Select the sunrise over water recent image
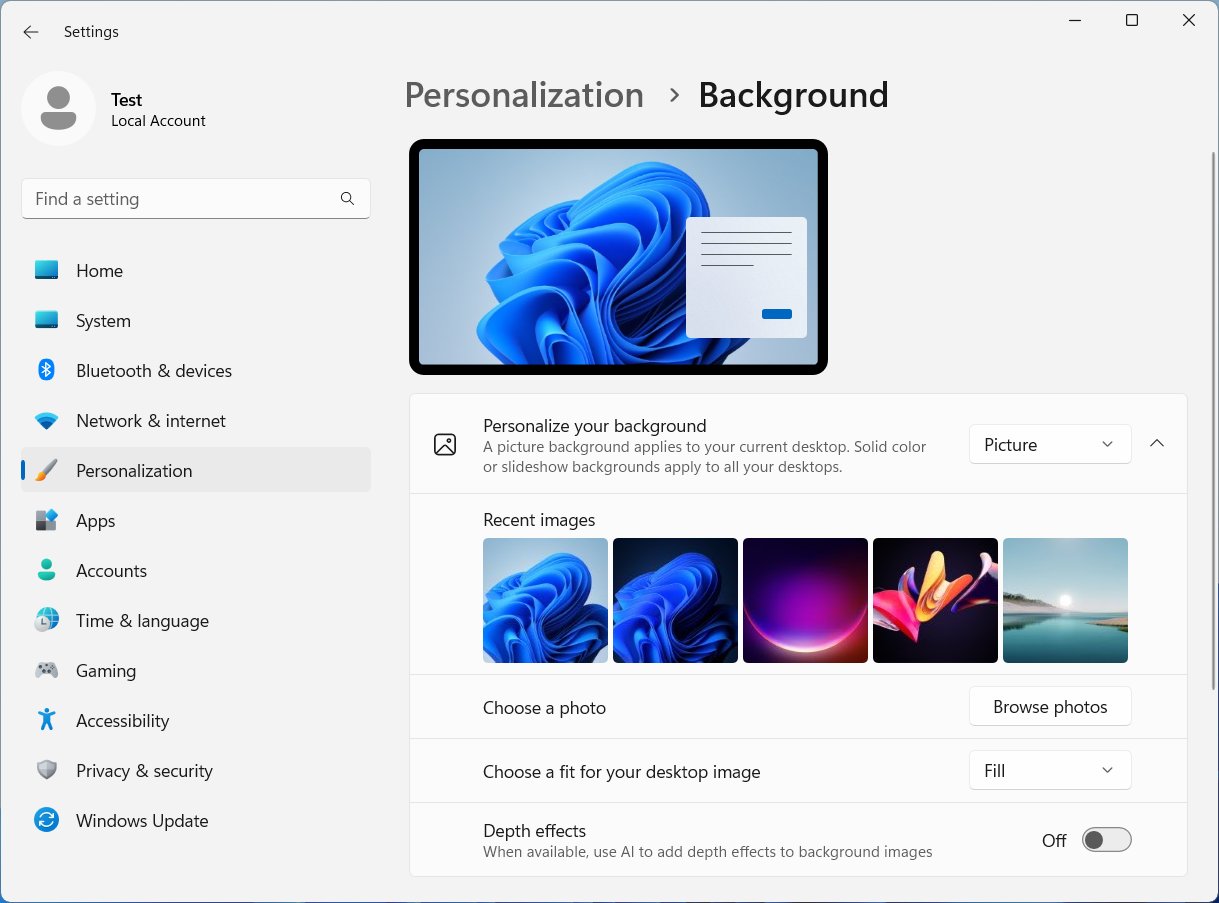The height and width of the screenshot is (903, 1219). [1064, 600]
